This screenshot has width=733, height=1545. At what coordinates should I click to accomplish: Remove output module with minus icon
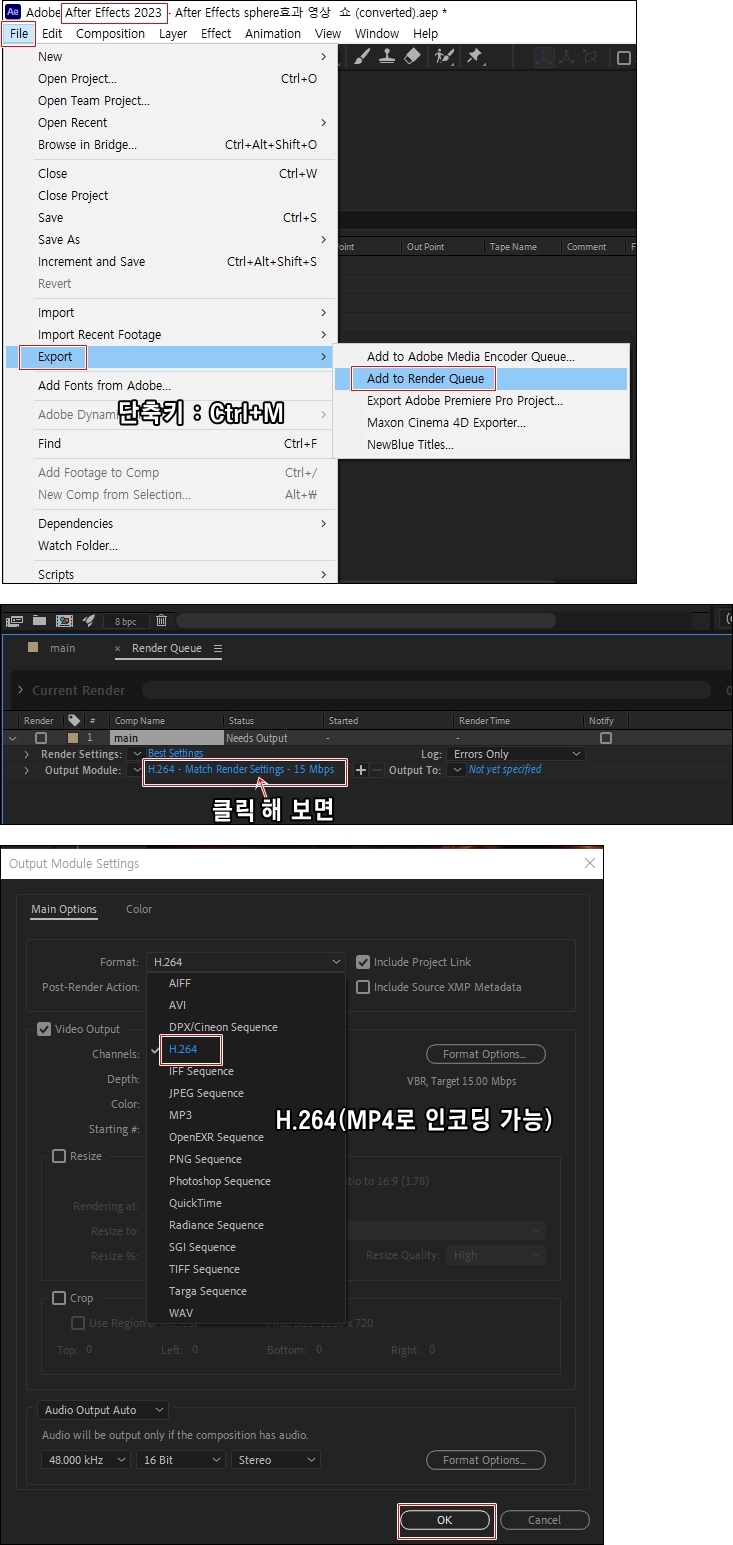(x=377, y=770)
